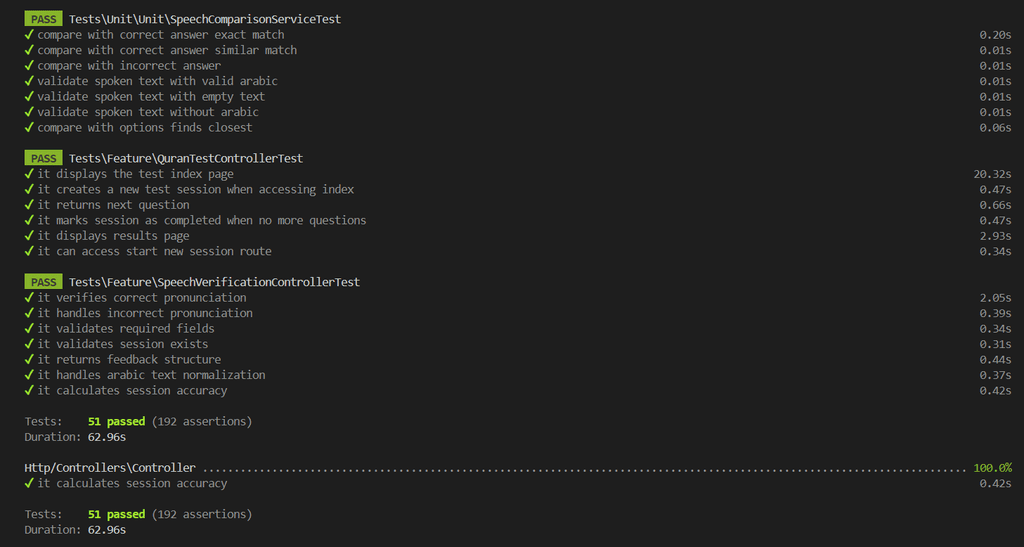Click checkmark beside "it returns next question"
1024x547 pixels.
(29, 205)
